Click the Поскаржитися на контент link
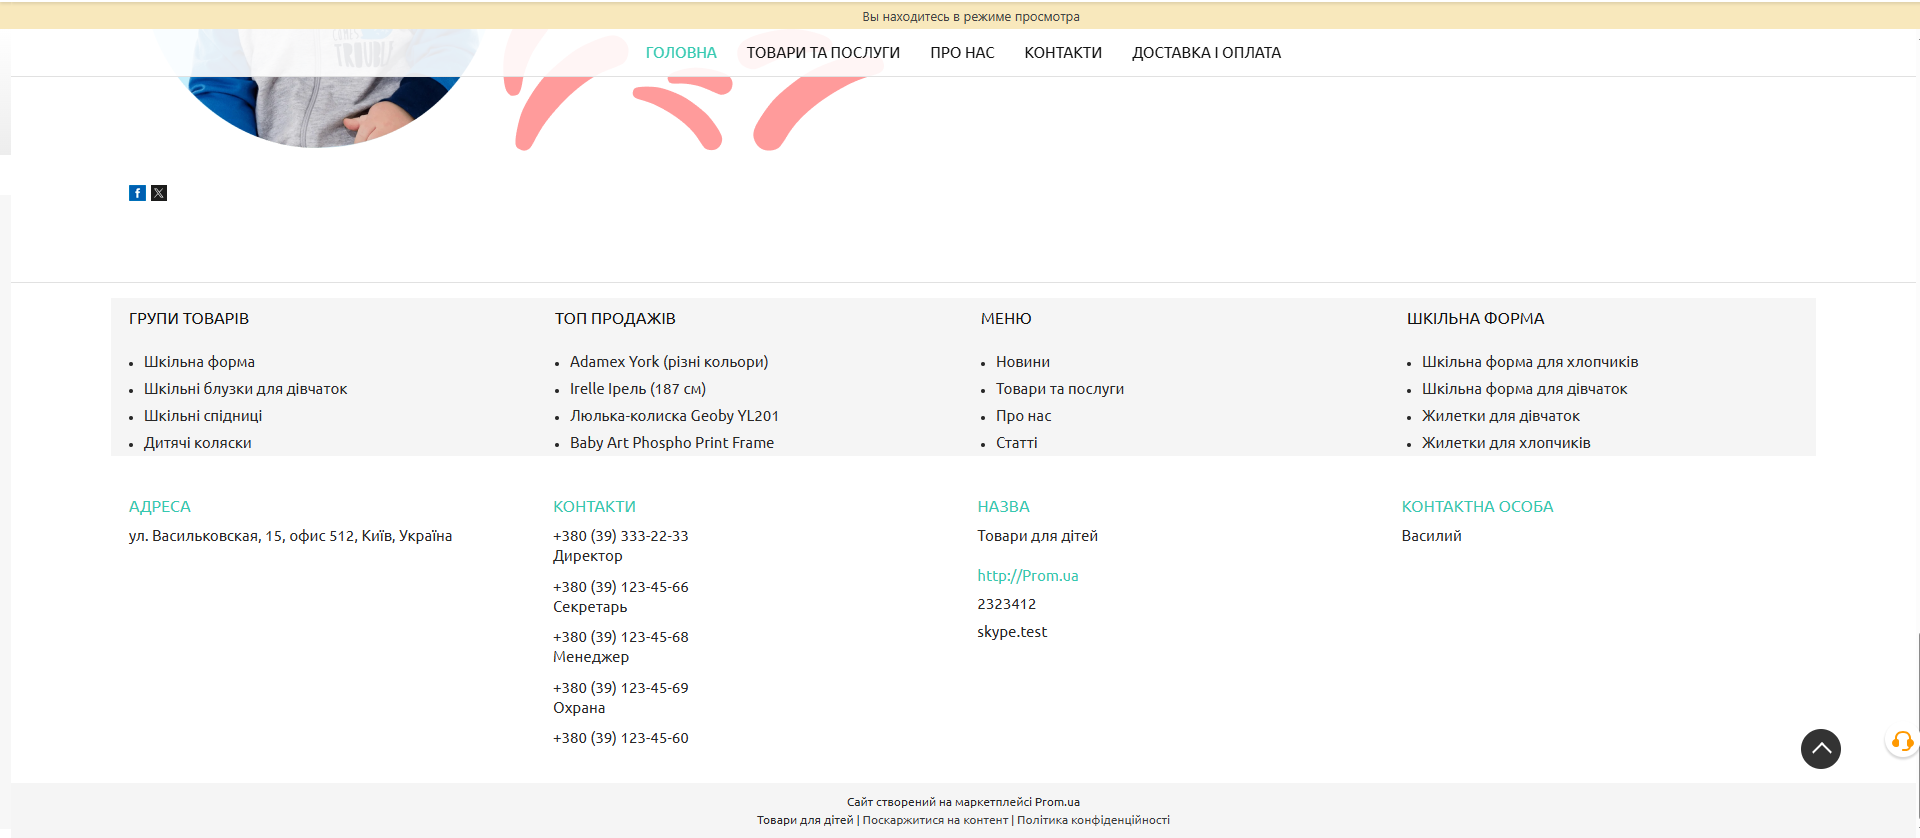Screen dimensions: 1920x838 pyautogui.click(x=934, y=820)
